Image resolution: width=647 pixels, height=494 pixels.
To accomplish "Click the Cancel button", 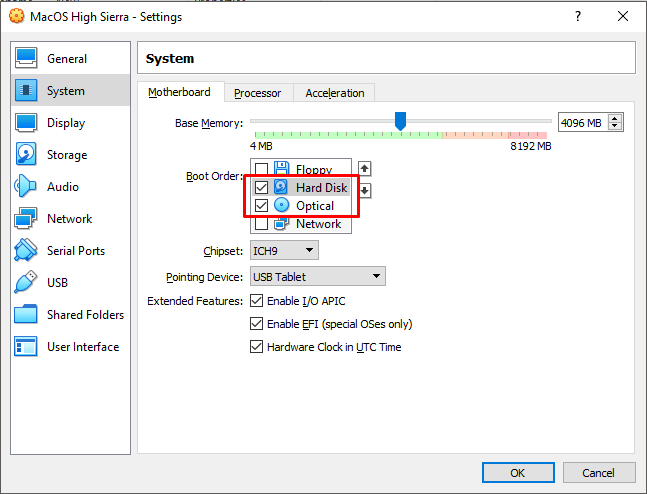I will coord(598,472).
